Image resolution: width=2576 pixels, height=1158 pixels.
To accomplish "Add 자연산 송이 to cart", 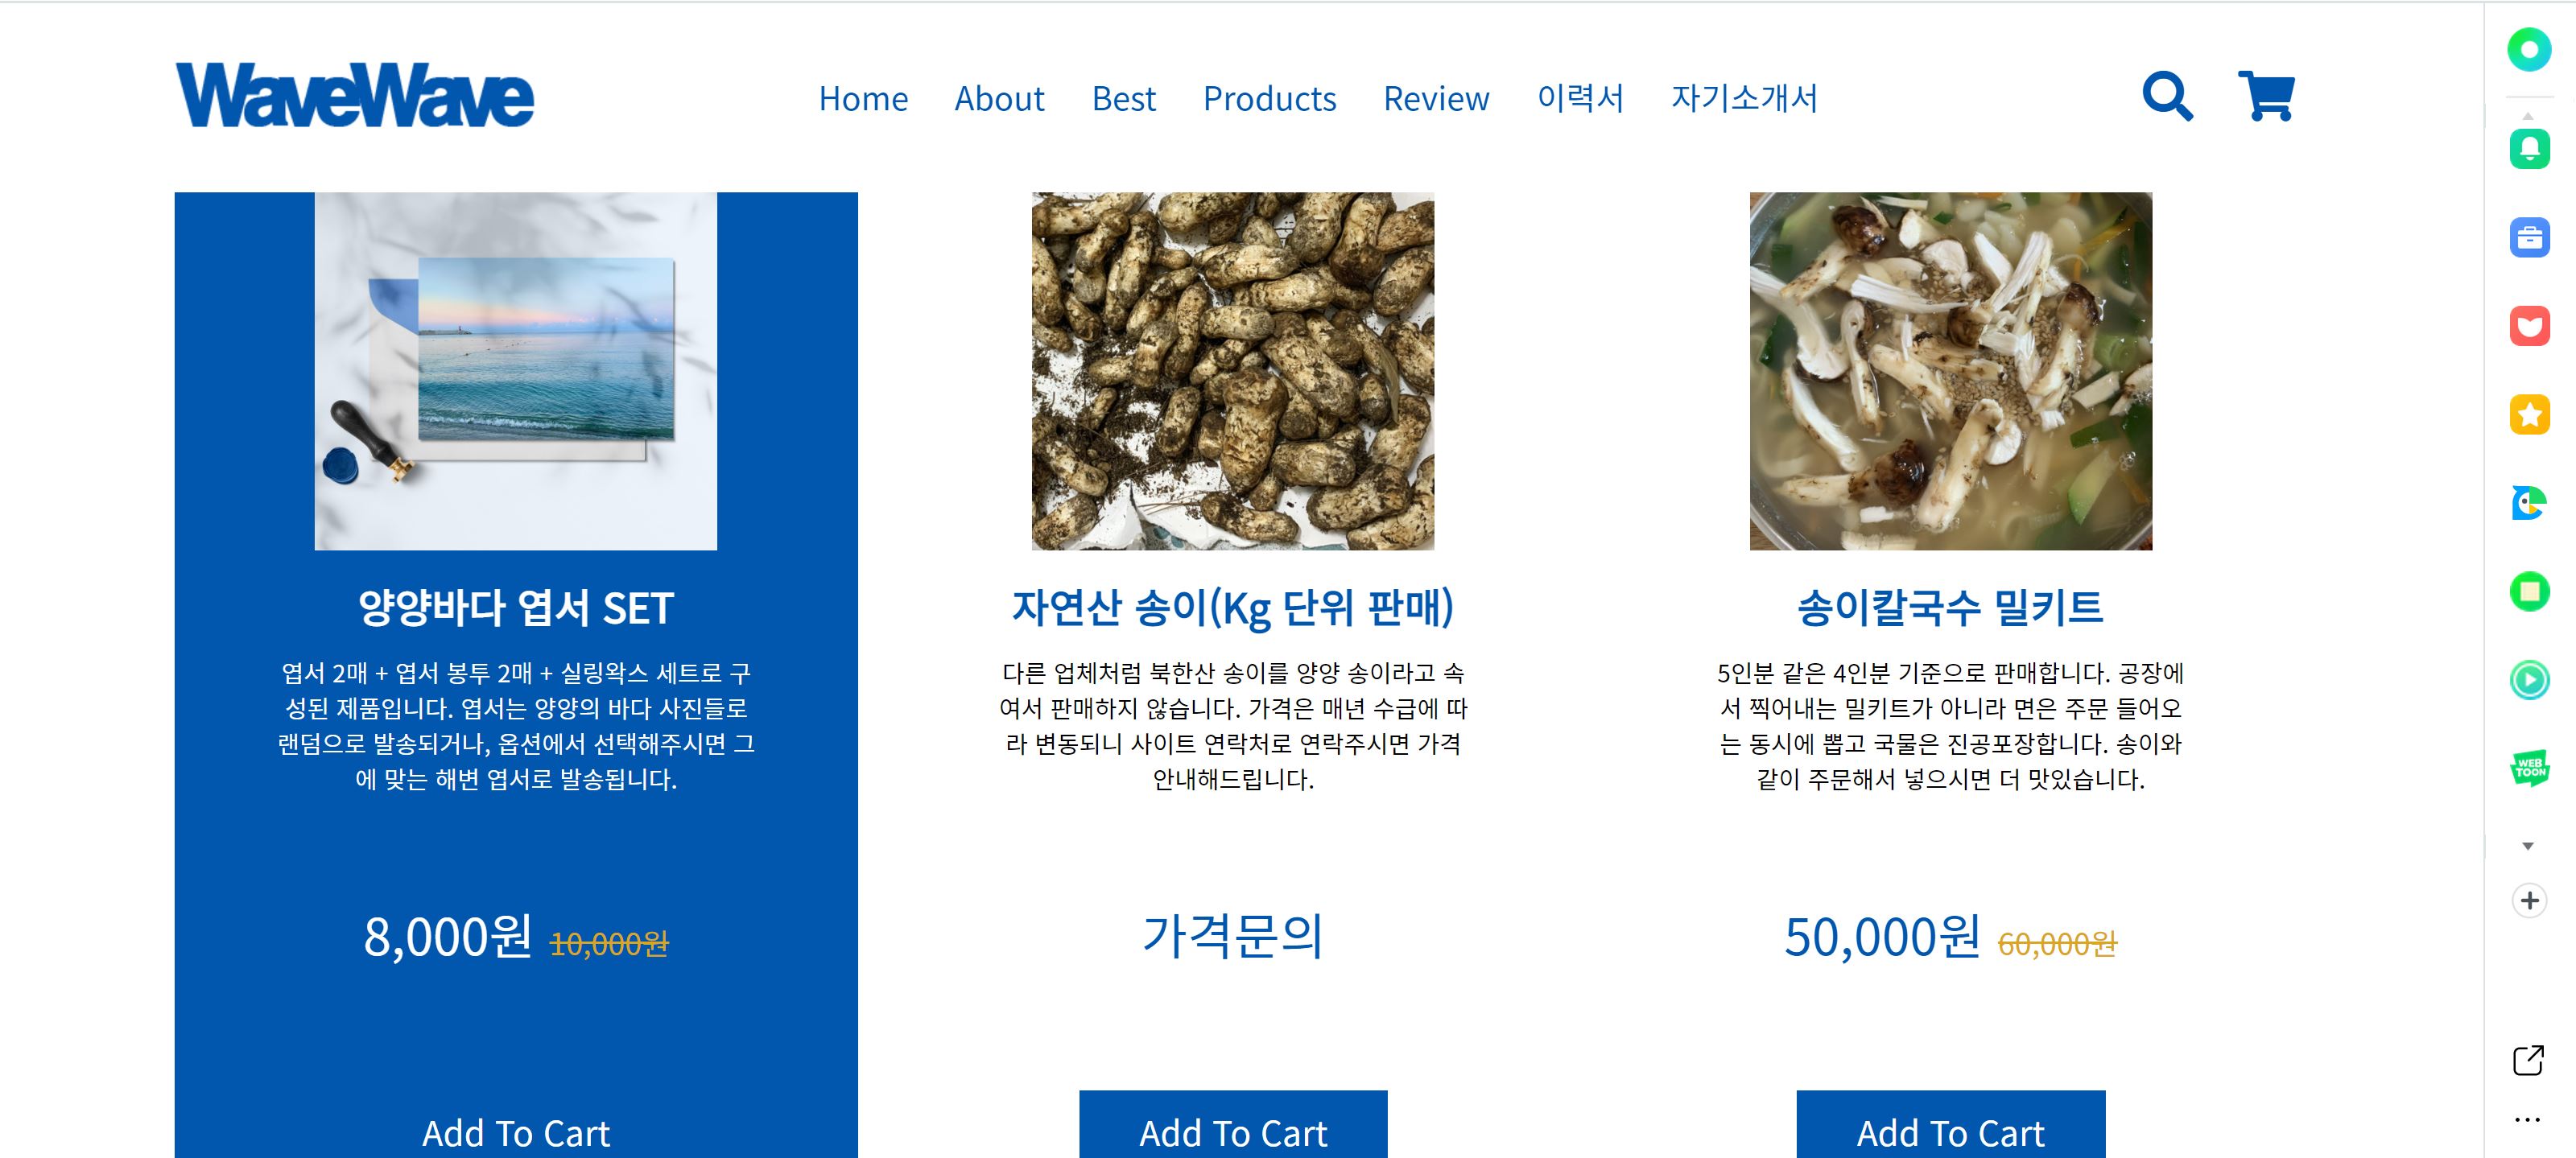I will [x=1233, y=1126].
